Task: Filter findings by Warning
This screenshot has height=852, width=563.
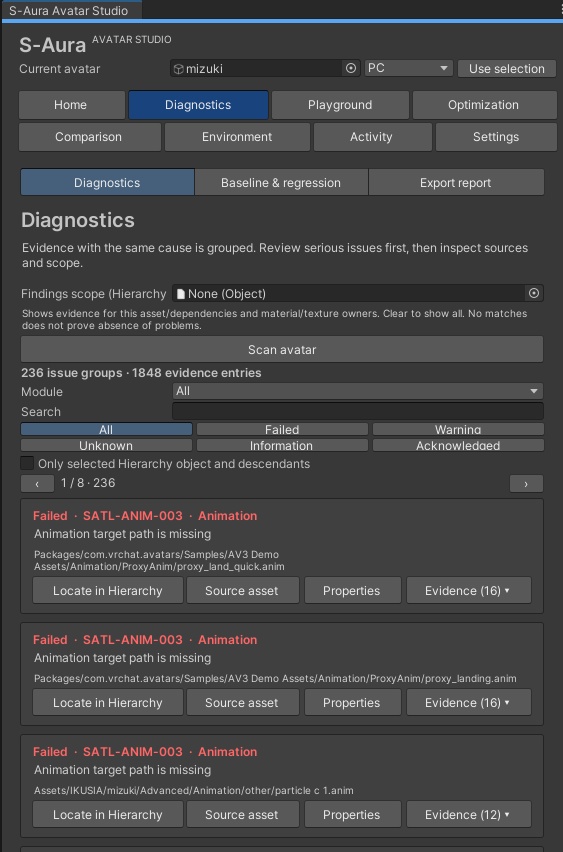Action: 458,429
